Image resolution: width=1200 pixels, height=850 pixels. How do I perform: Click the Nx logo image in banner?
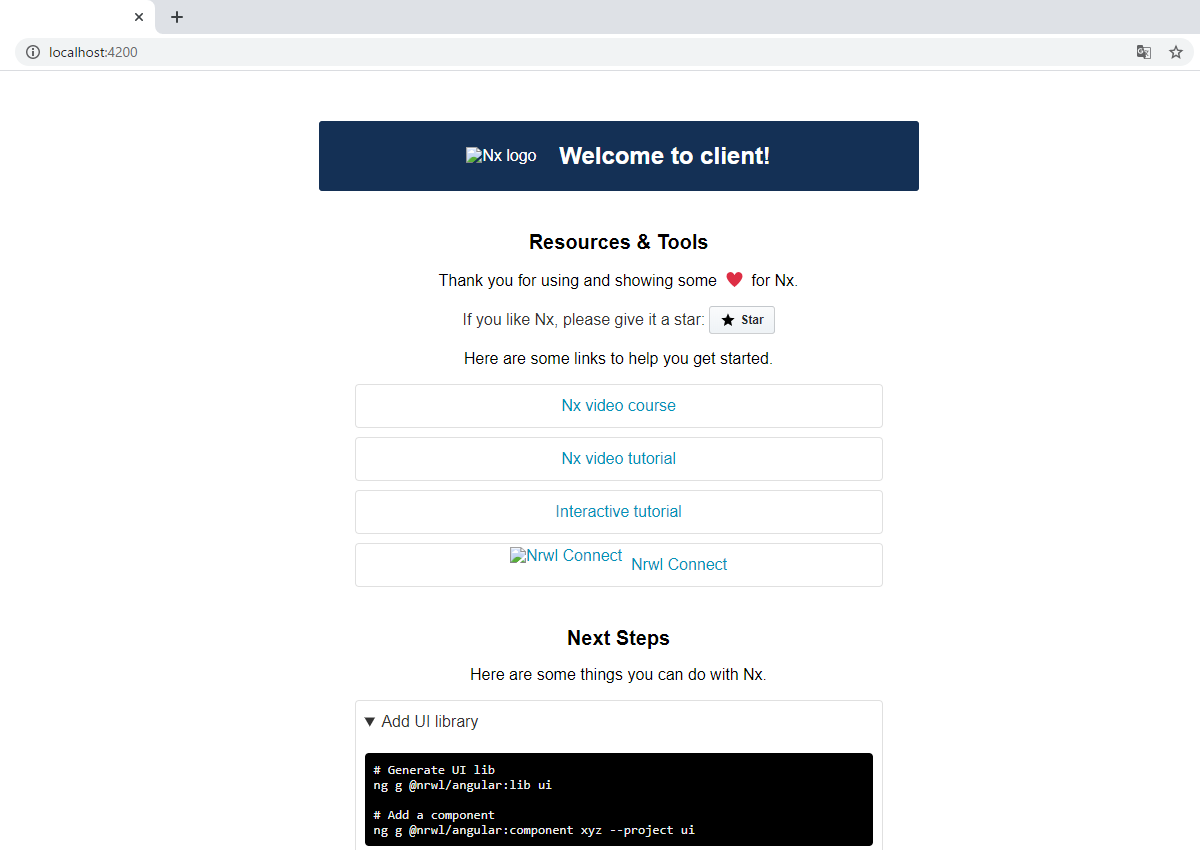501,156
